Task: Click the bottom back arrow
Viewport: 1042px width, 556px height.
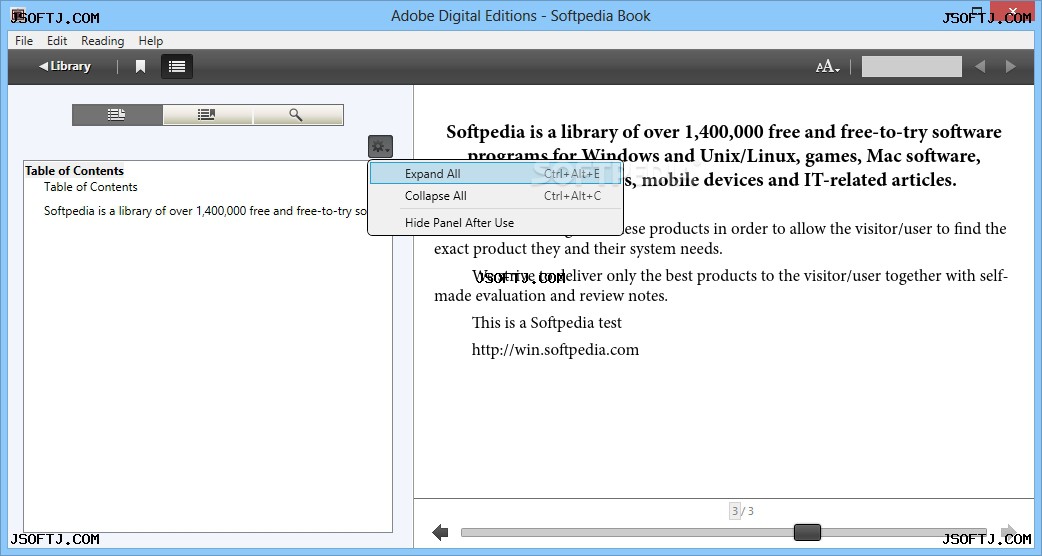Action: point(440,532)
